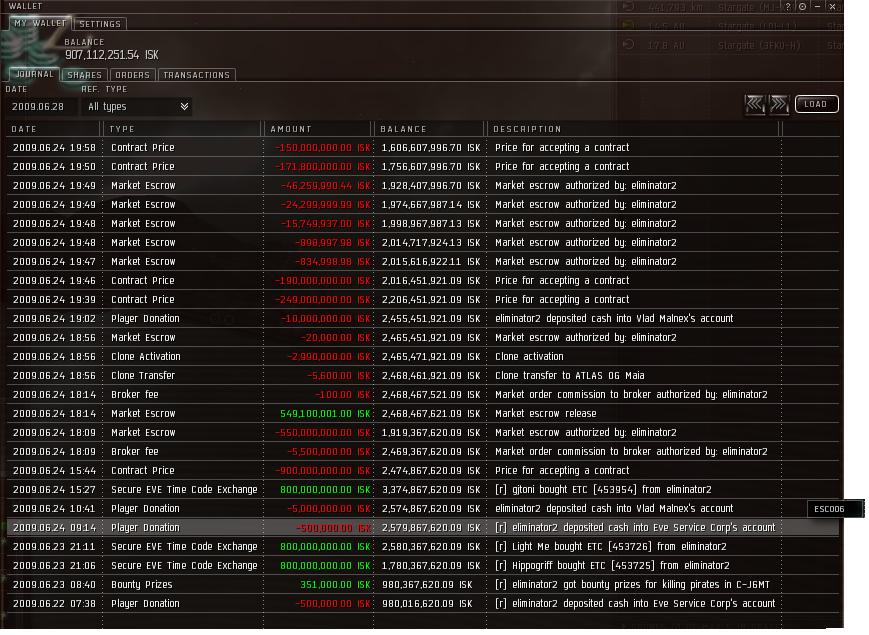The image size is (869, 635).
Task: Select the -171,800,000.00 ISK amount cell
Action: point(323,166)
